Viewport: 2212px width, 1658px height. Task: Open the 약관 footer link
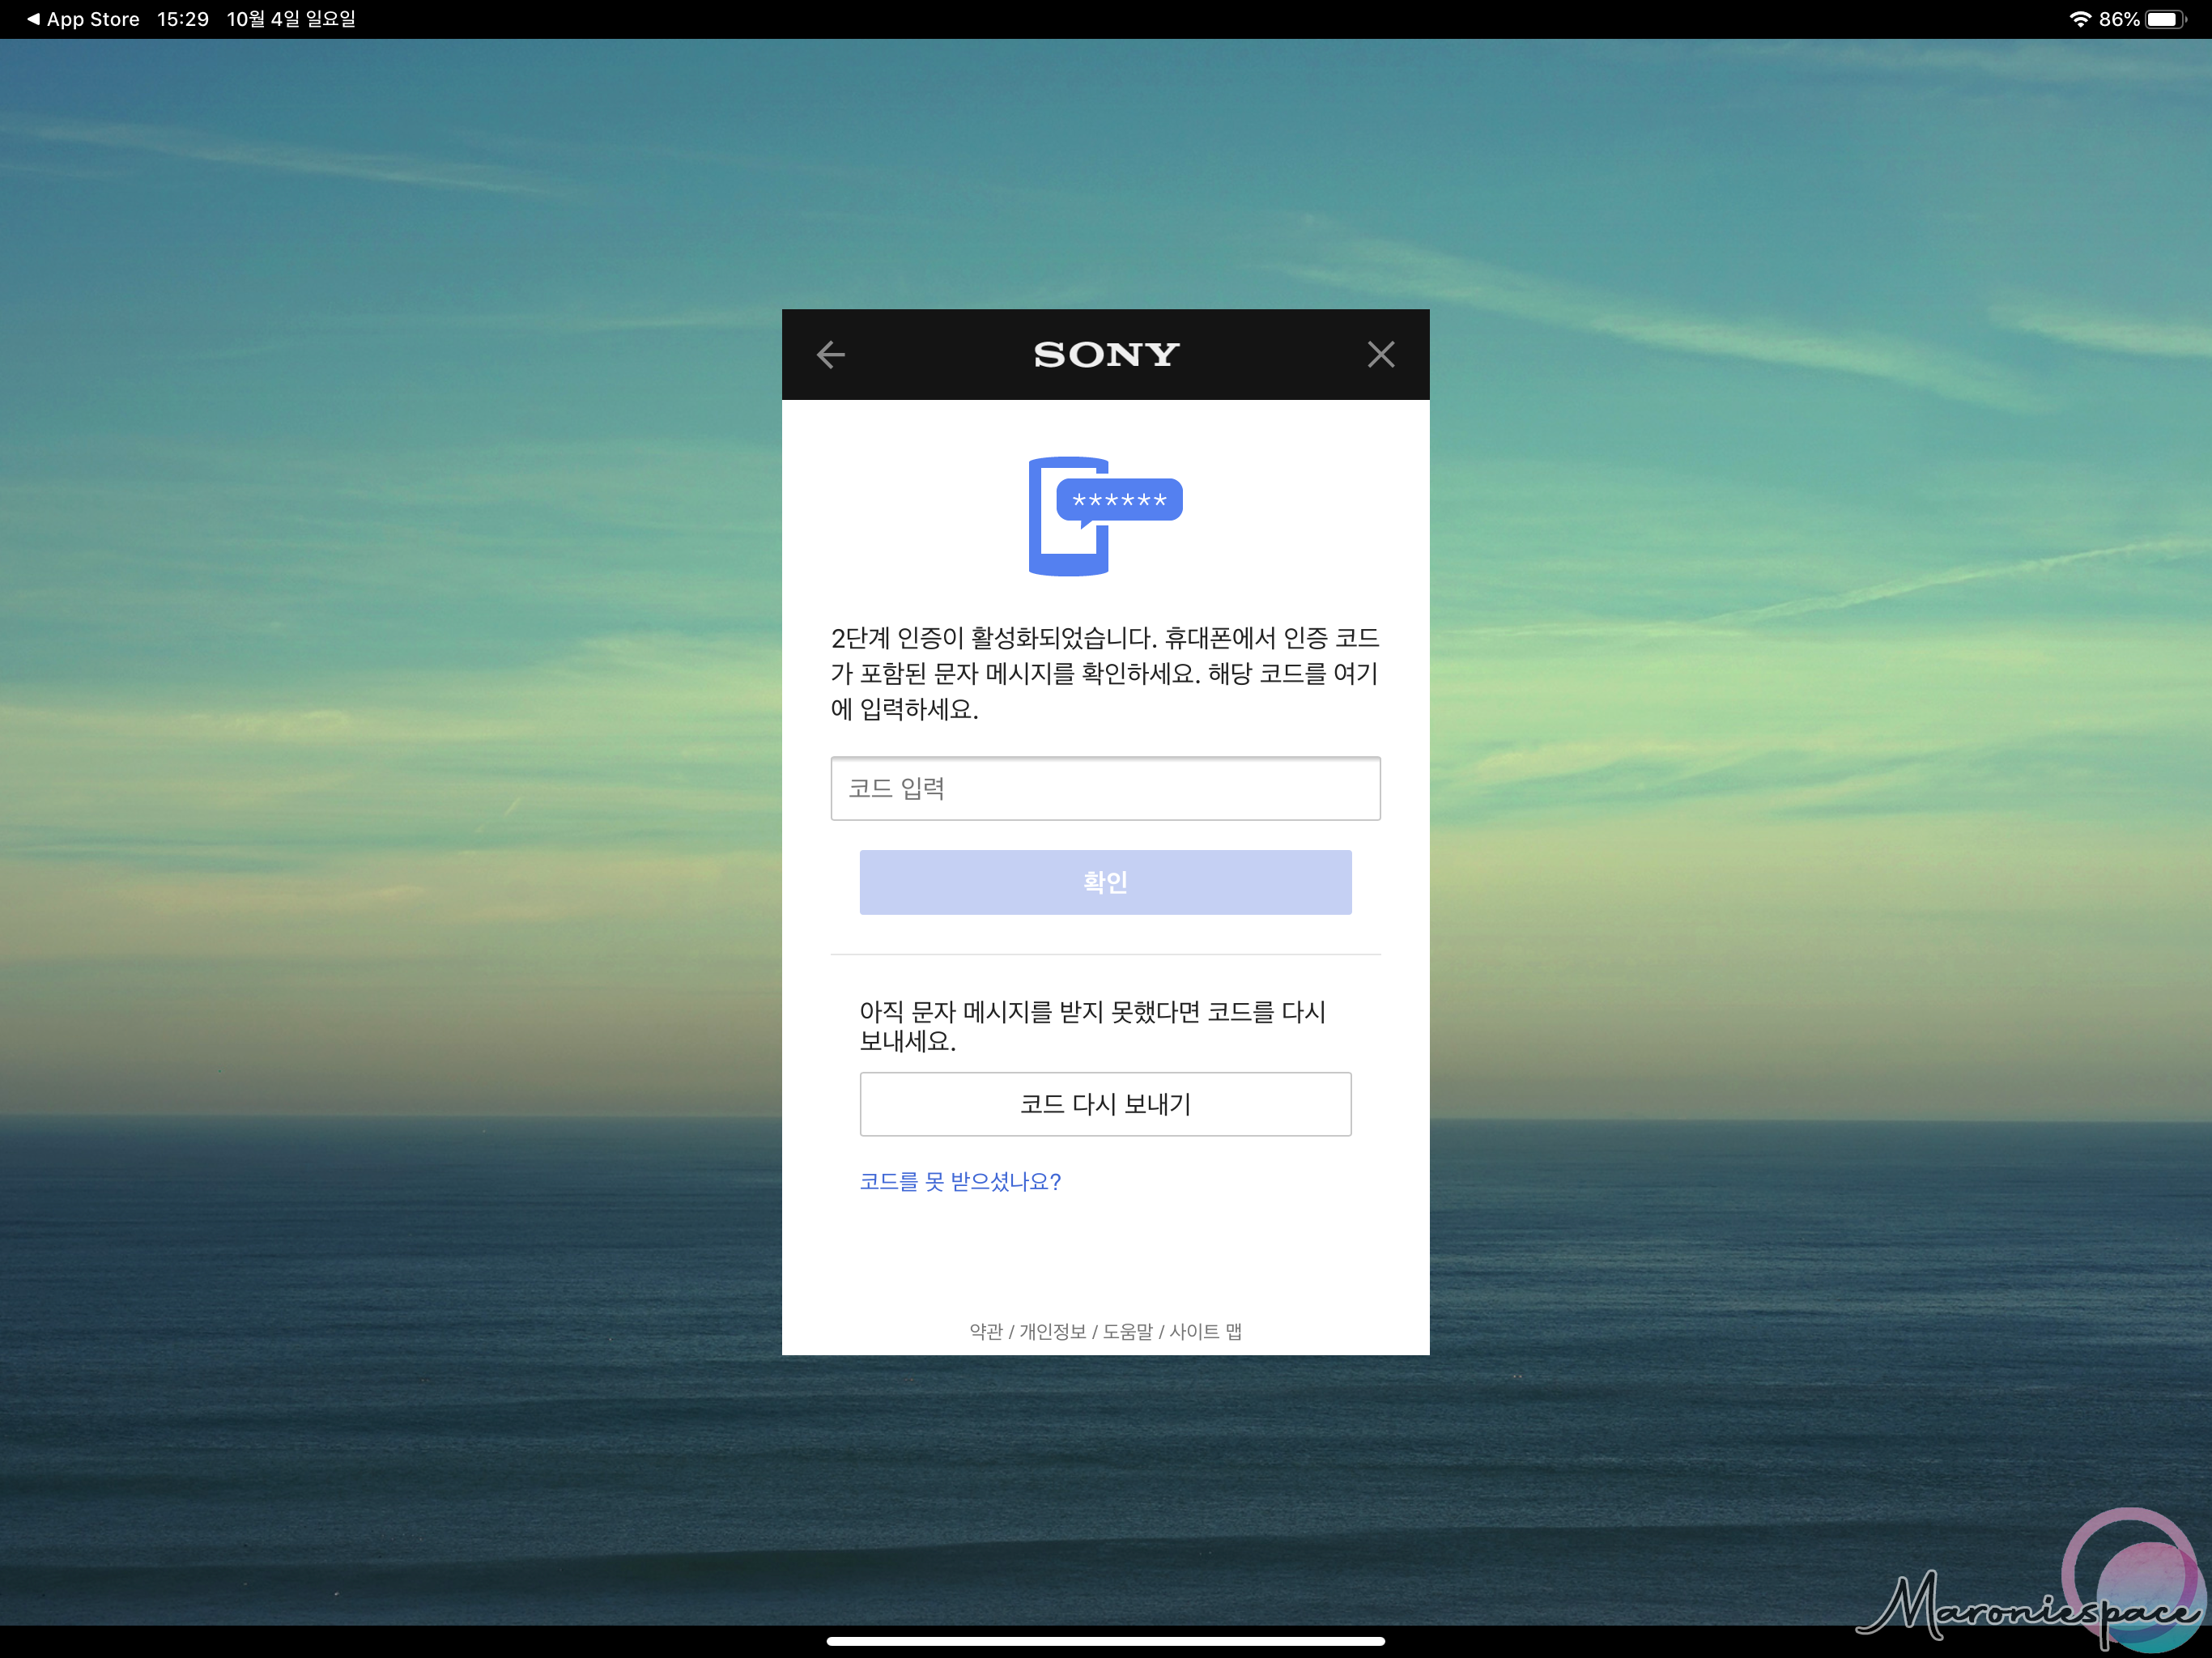click(x=985, y=1331)
